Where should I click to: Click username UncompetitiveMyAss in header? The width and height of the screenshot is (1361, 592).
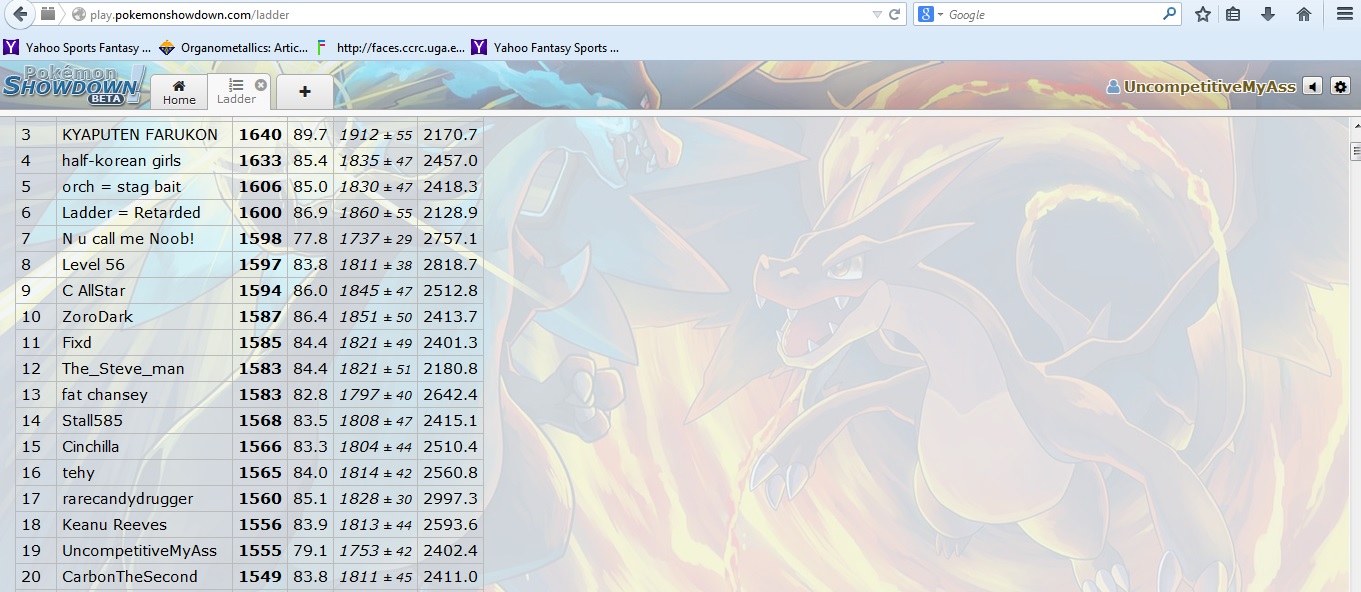(1201, 87)
